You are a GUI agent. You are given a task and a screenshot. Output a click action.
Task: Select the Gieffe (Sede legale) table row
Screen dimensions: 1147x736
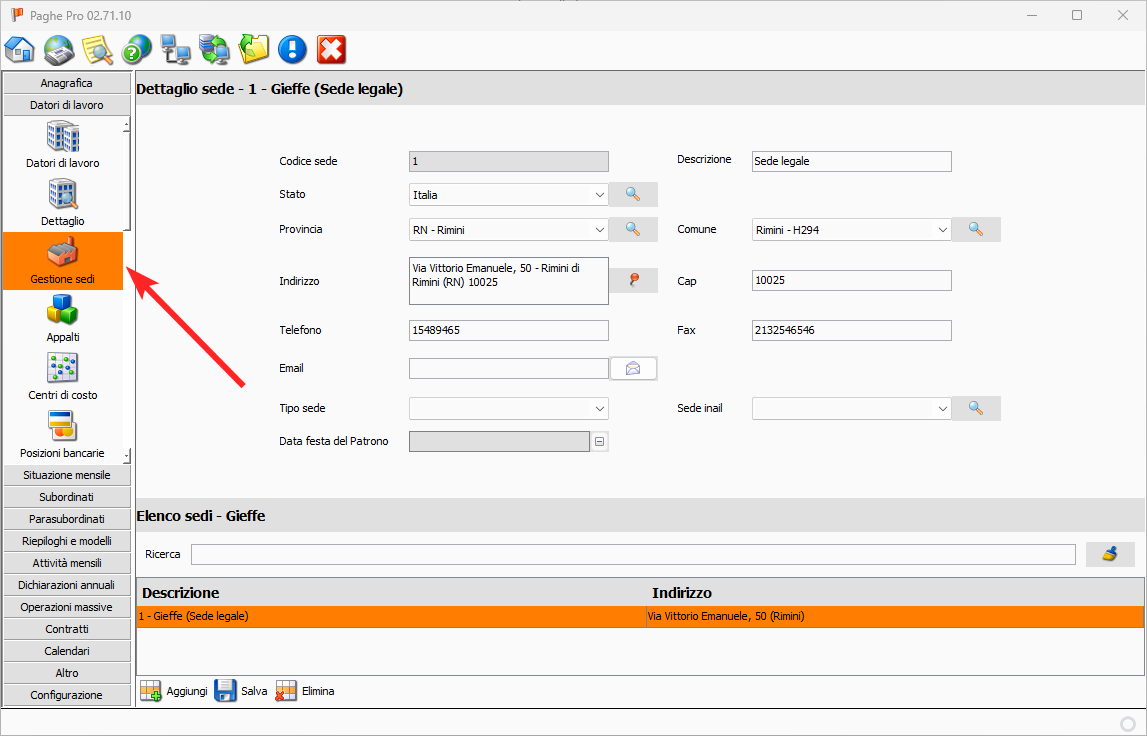(390, 617)
